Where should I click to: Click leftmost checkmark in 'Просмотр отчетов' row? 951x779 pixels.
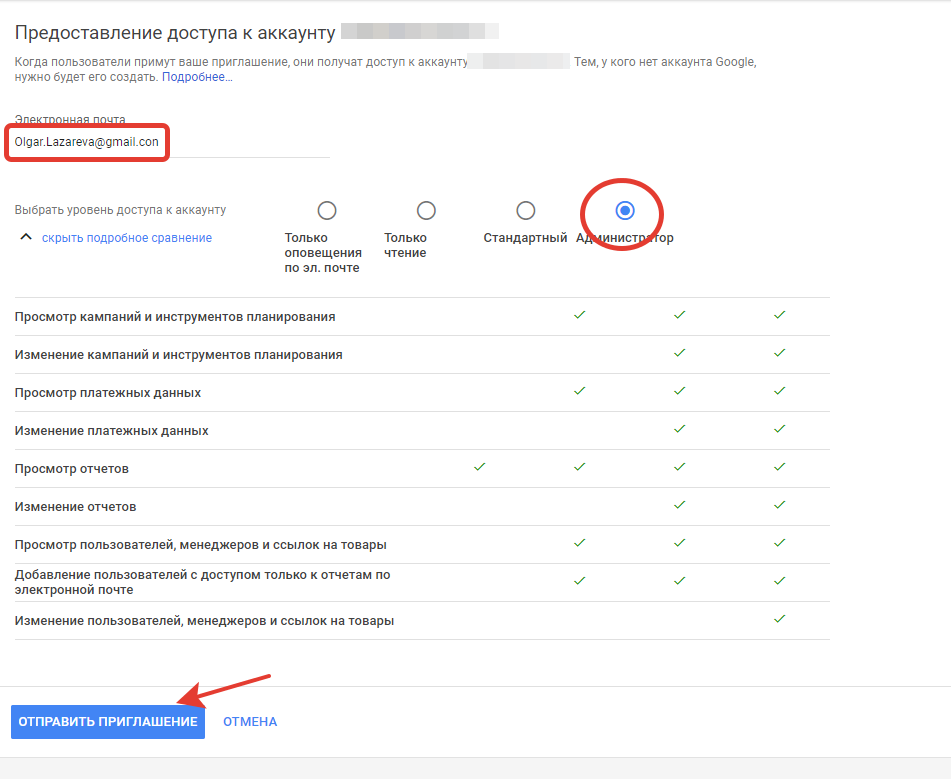coord(479,467)
